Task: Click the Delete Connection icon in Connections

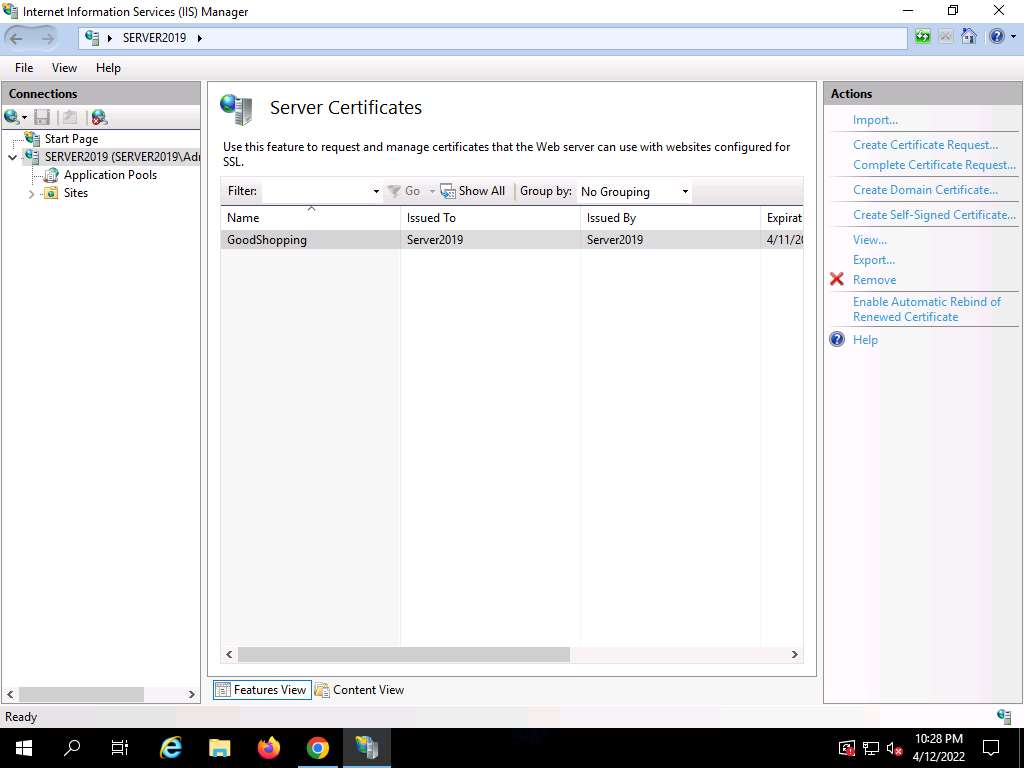Action: point(98,118)
